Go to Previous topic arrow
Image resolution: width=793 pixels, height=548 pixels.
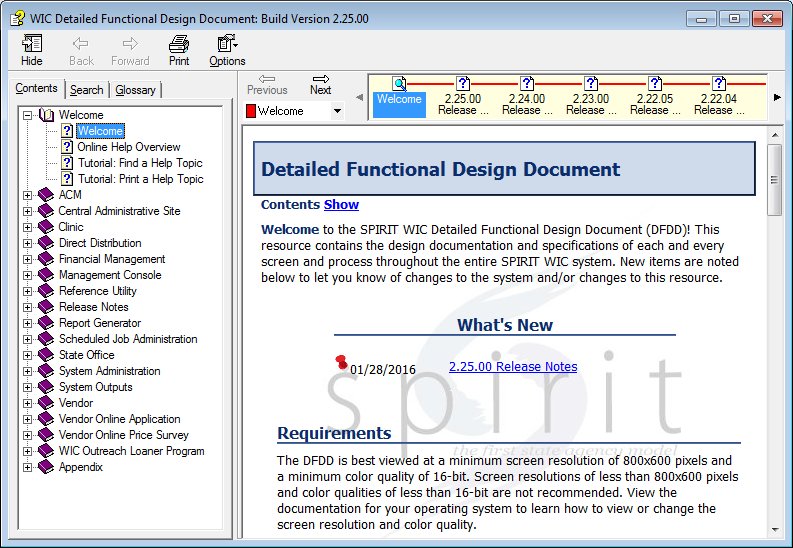(267, 79)
